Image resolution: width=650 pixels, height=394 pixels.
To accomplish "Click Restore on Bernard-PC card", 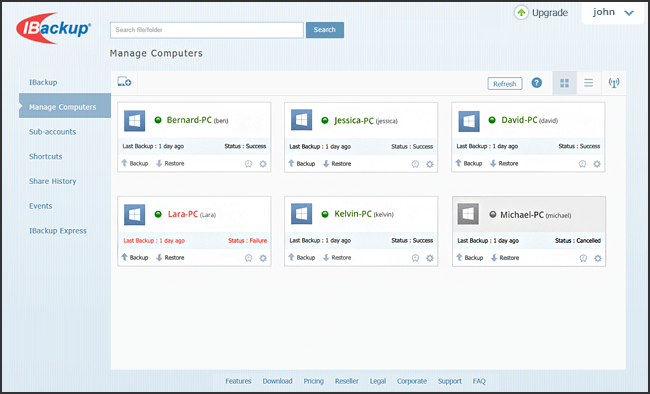I will (170, 163).
